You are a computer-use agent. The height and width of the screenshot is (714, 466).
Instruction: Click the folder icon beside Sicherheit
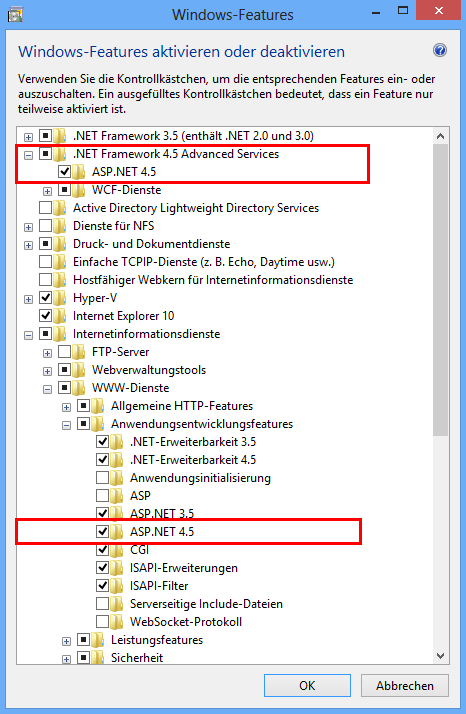click(x=97, y=658)
